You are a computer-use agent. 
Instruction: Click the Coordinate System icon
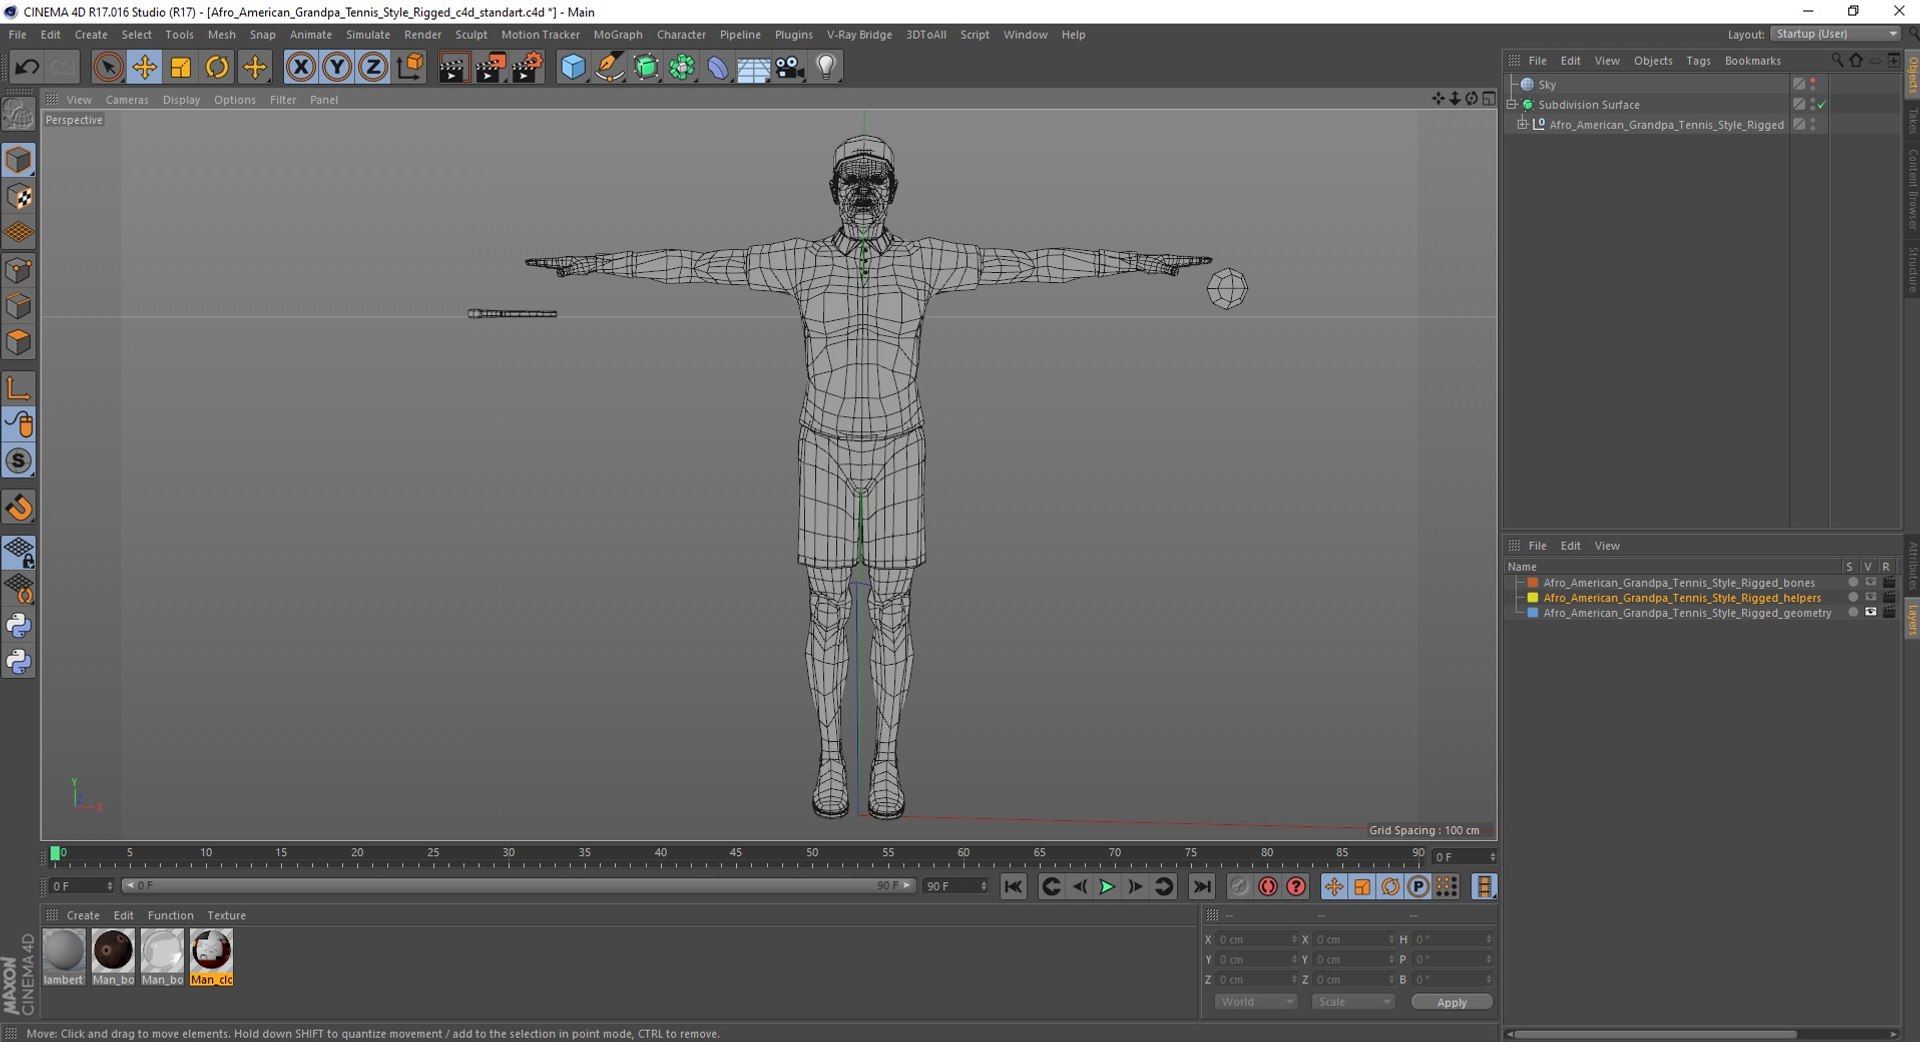tap(410, 67)
